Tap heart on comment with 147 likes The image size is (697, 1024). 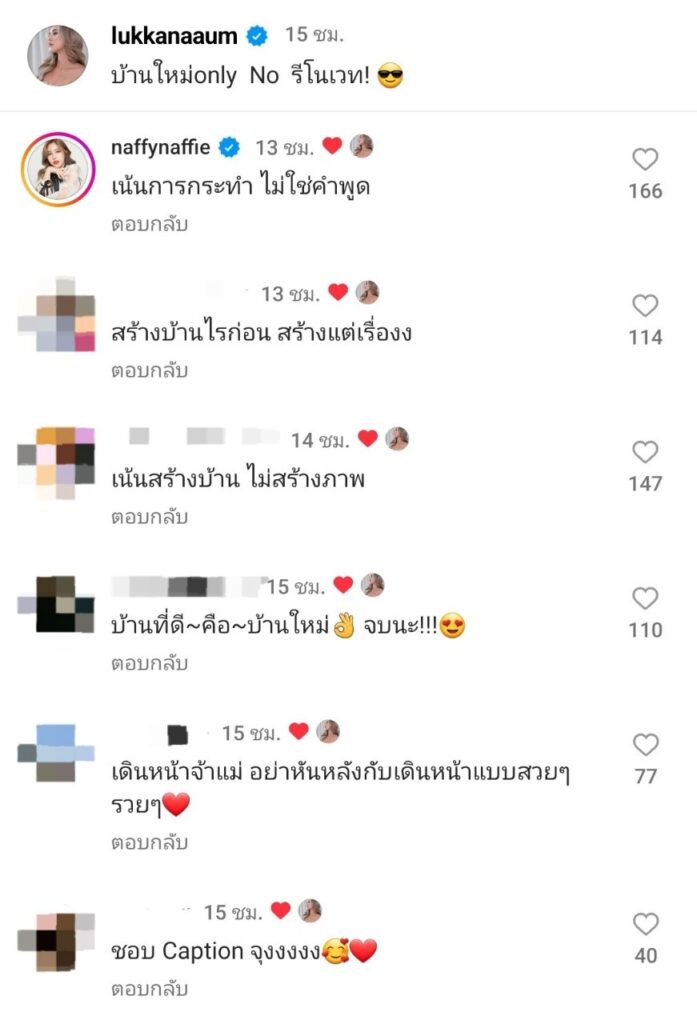coord(645,451)
